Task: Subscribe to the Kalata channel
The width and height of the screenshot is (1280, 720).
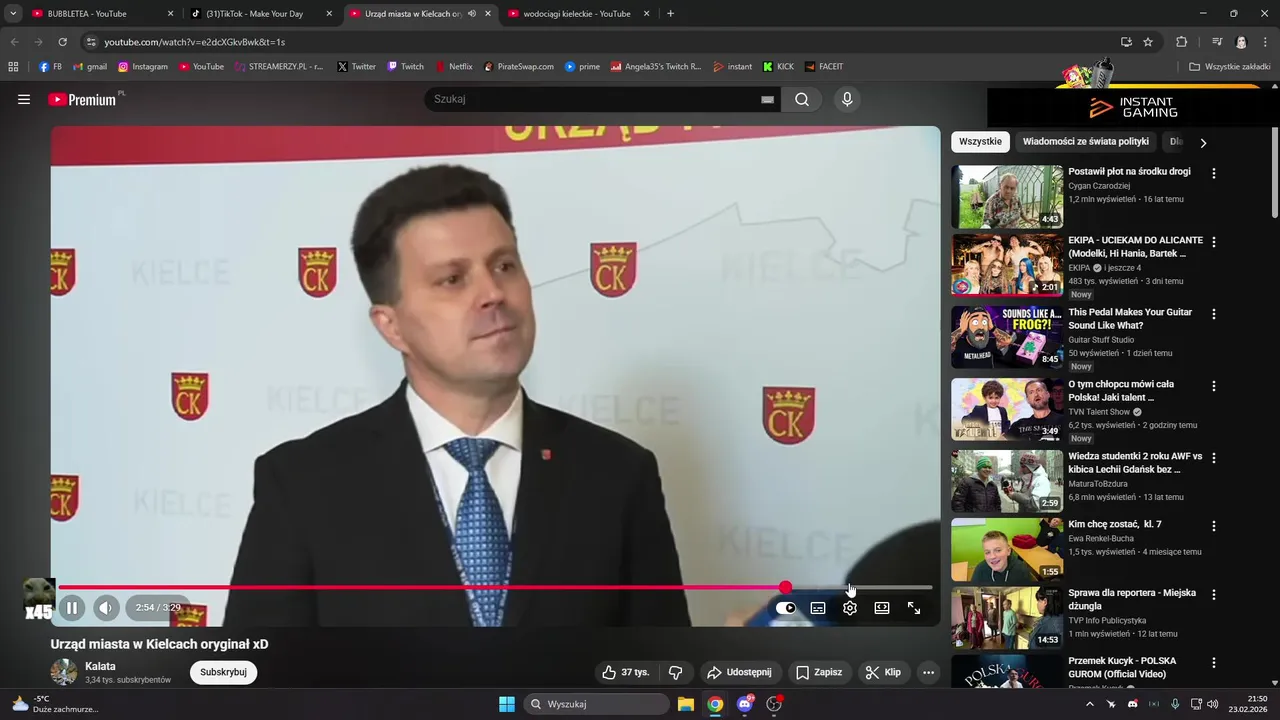Action: pyautogui.click(x=223, y=672)
